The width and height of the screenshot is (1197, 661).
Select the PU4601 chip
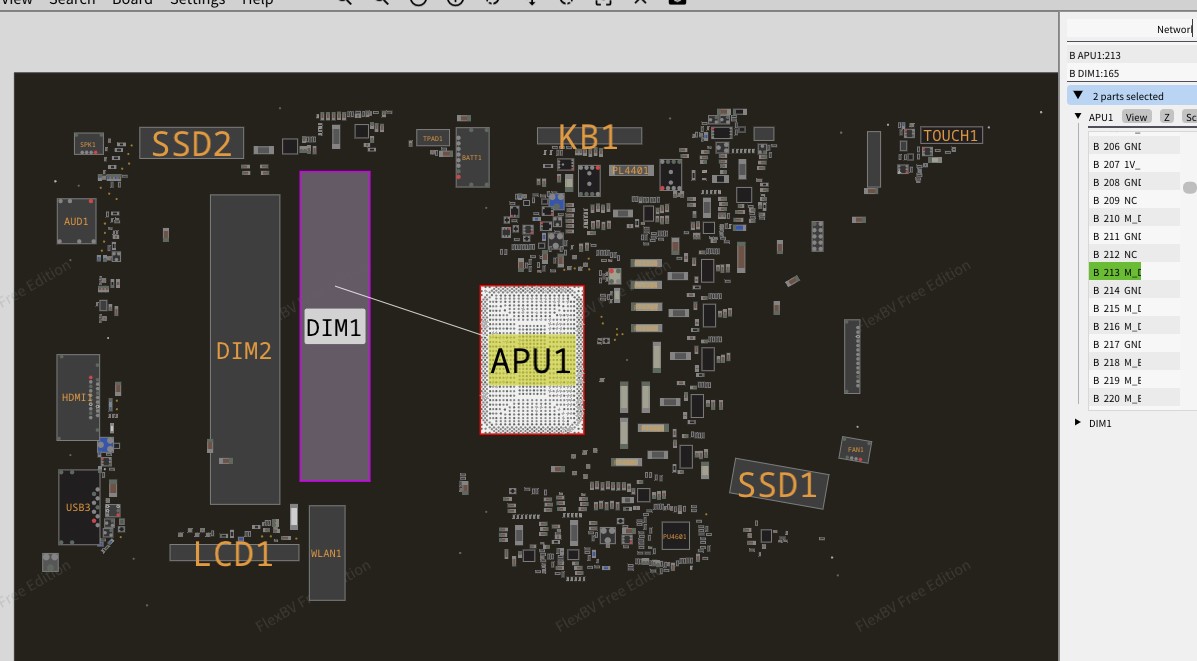coord(675,536)
